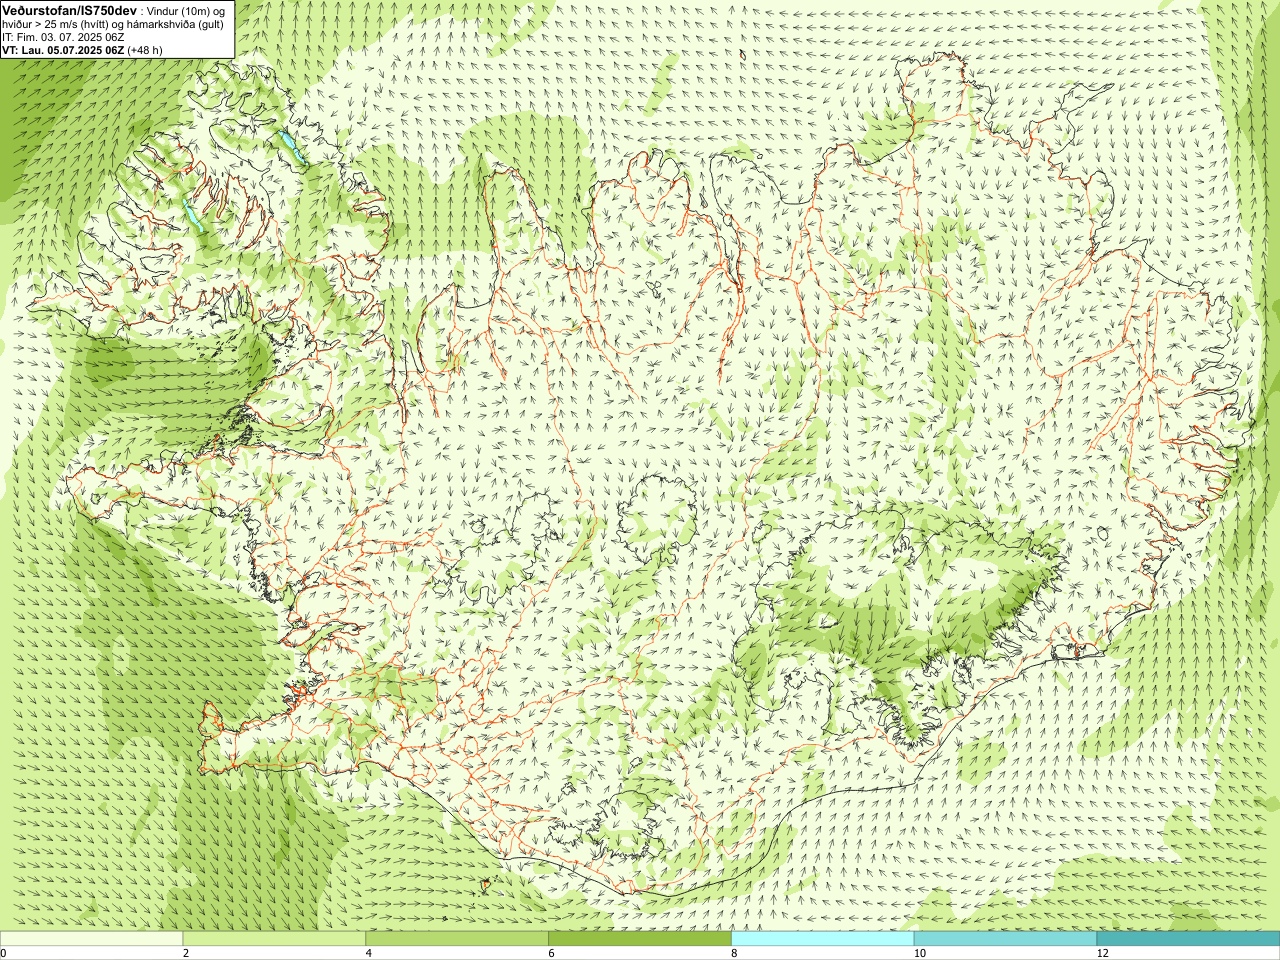Click the scale label '12'
Image resolution: width=1280 pixels, height=960 pixels.
pyautogui.click(x=1102, y=954)
